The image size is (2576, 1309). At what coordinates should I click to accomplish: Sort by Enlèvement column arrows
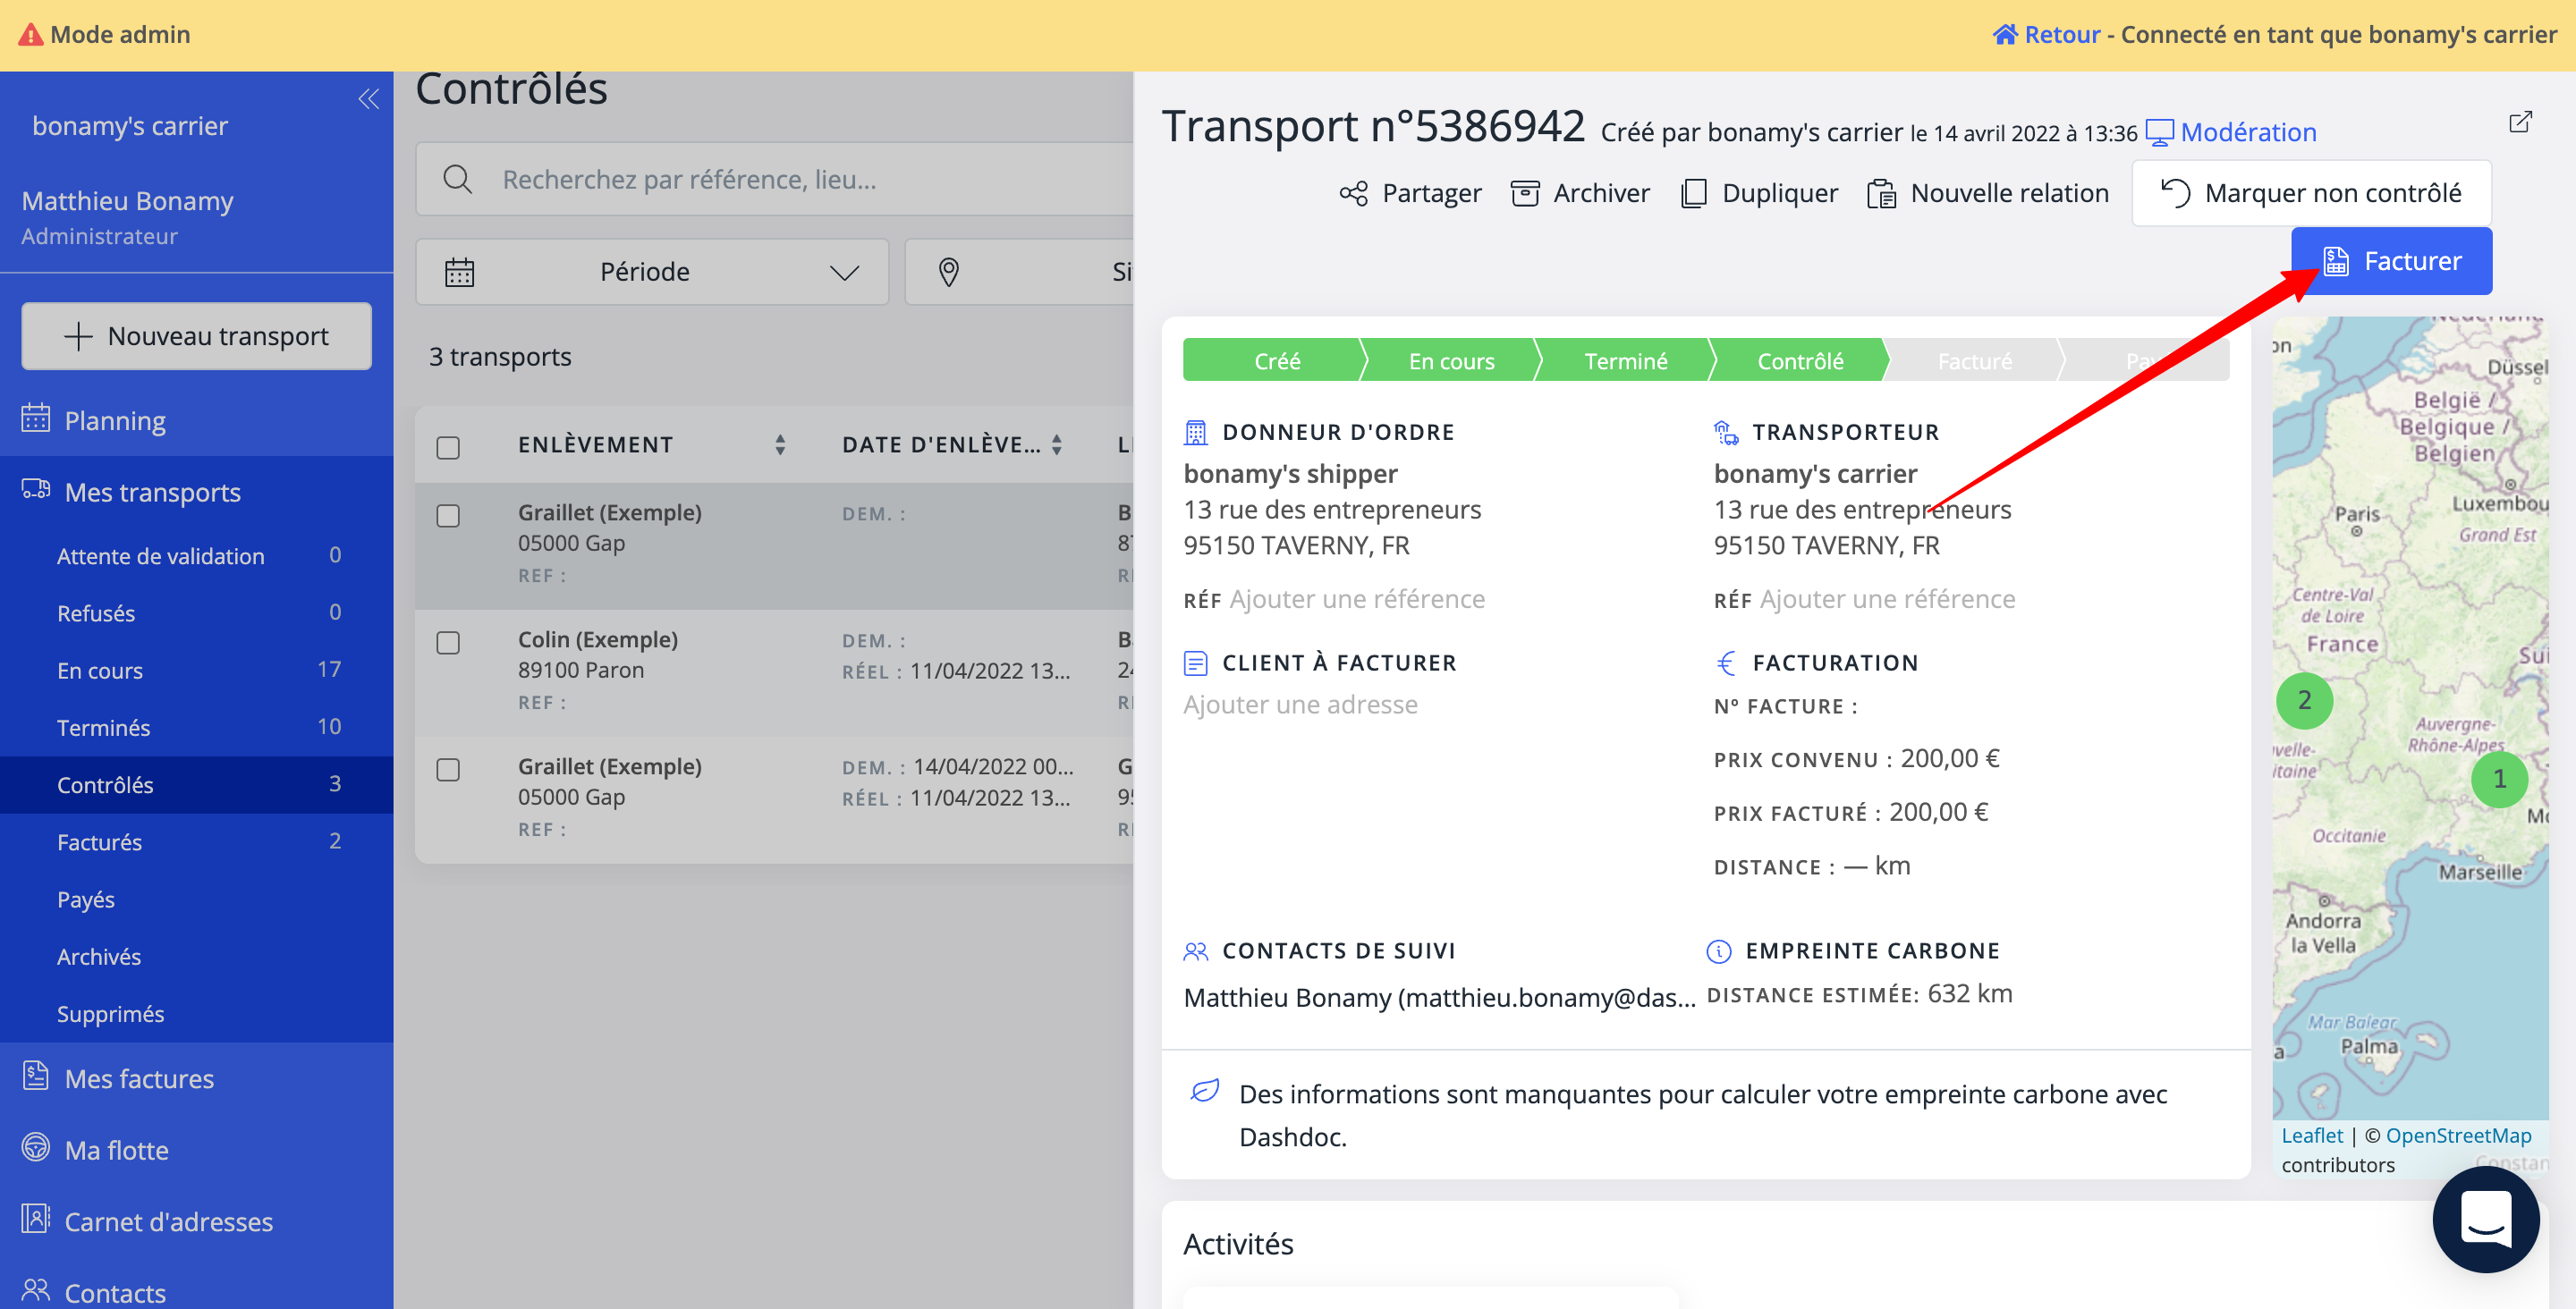pos(780,445)
